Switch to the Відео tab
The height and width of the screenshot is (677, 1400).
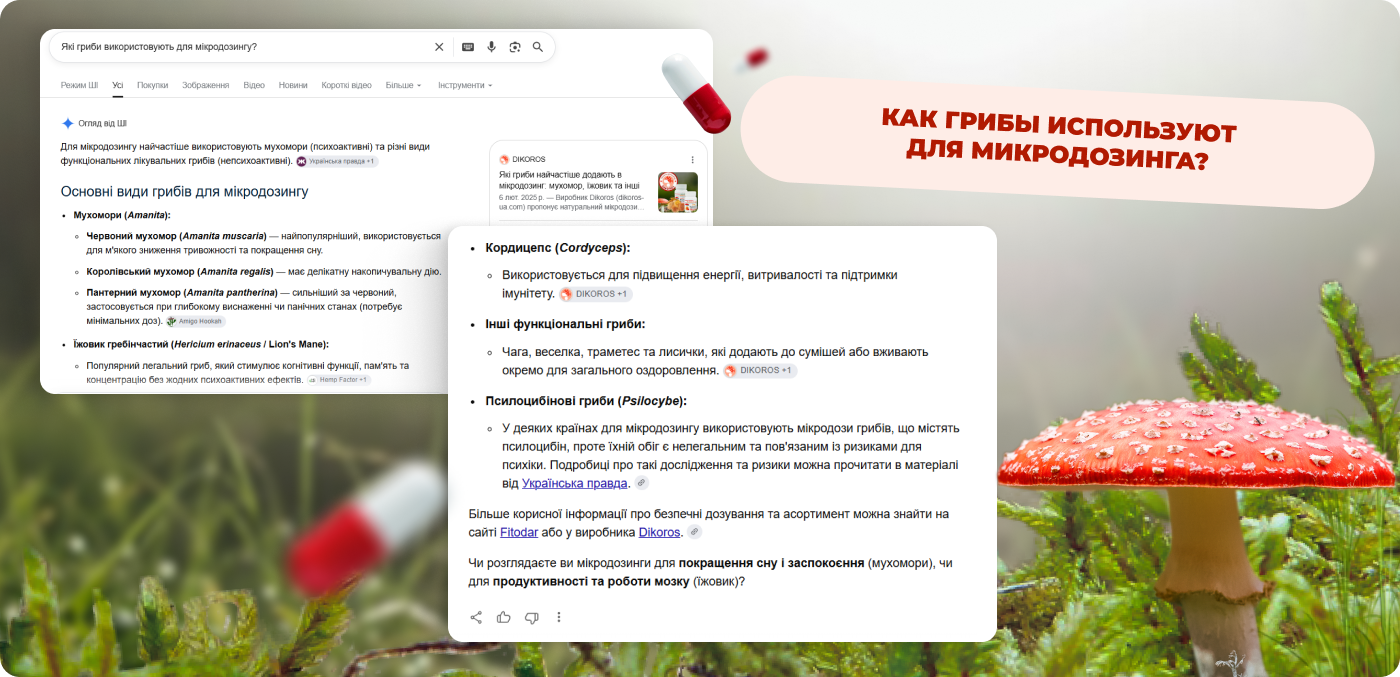coord(254,85)
